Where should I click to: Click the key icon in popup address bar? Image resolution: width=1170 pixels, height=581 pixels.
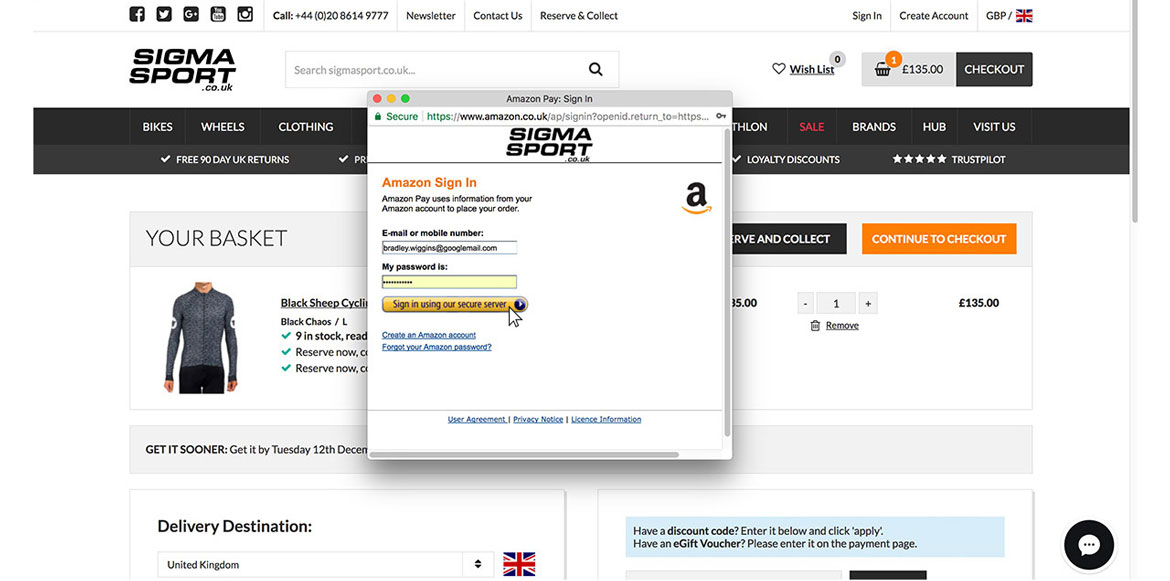[x=721, y=116]
